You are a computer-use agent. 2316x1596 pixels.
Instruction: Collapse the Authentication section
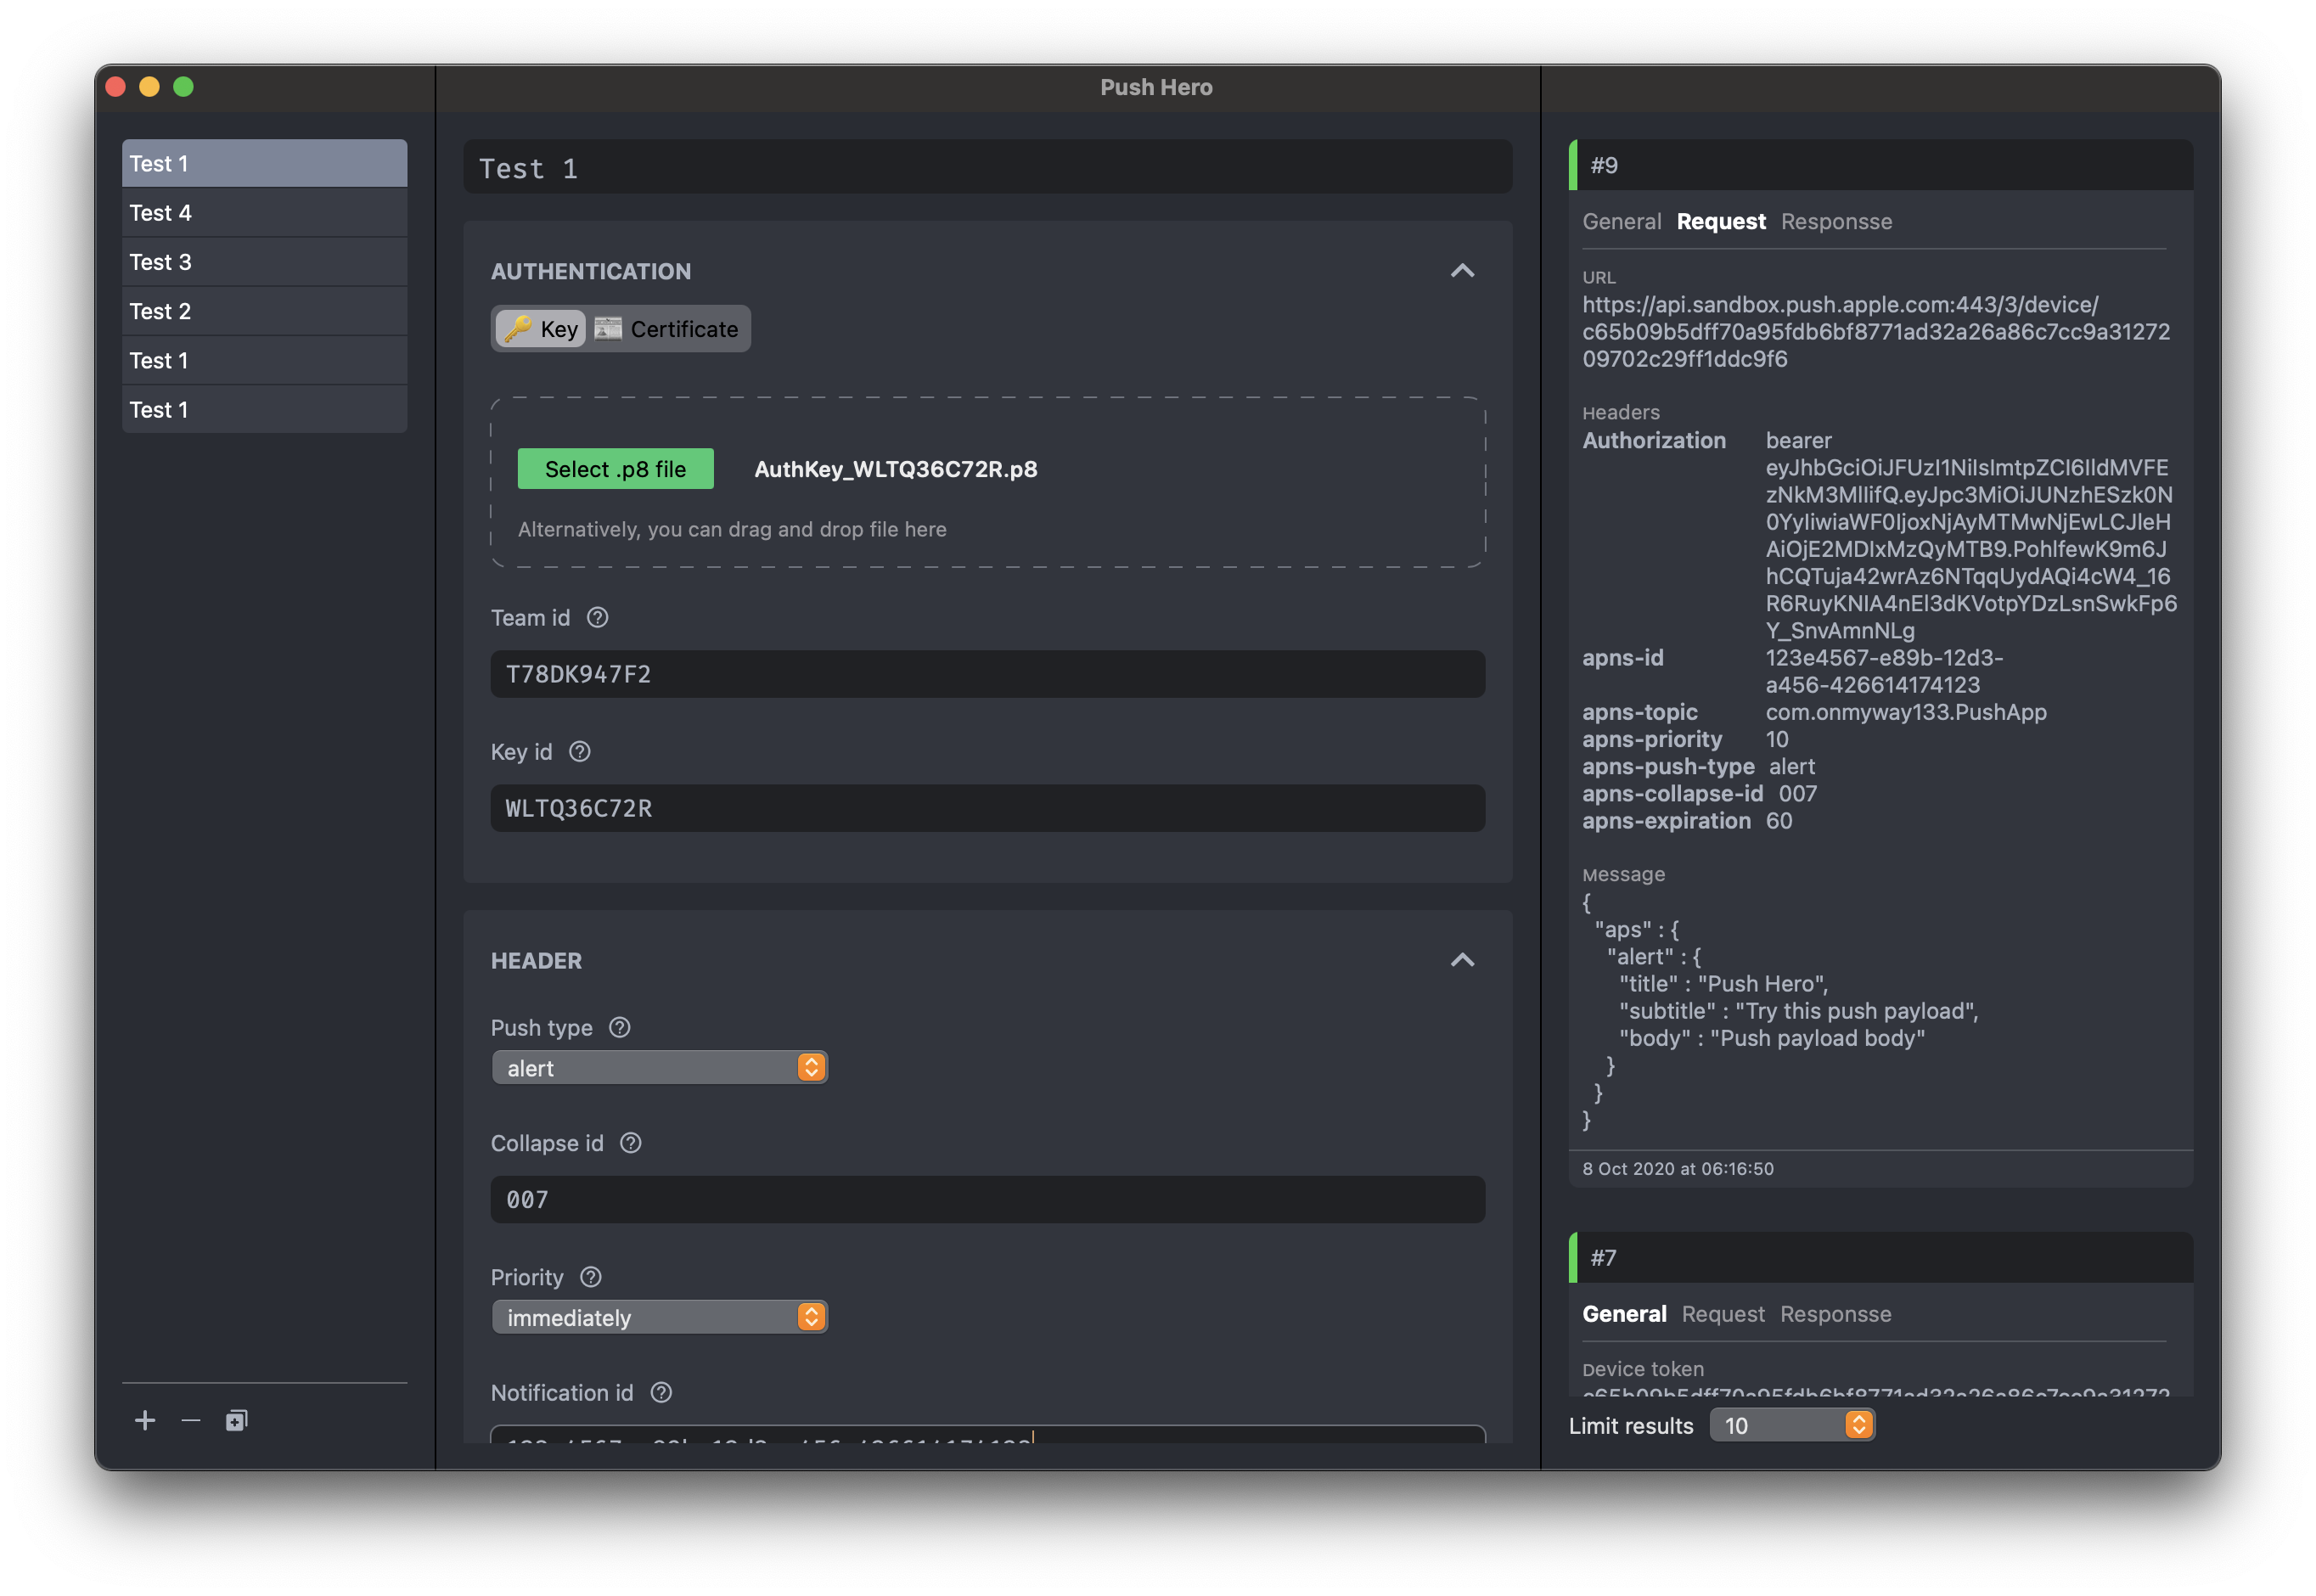[x=1462, y=271]
